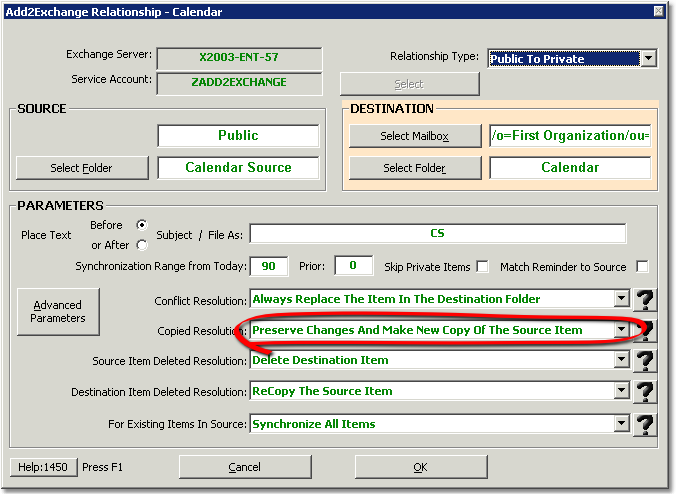Click the 'Place Text' label

(x=46, y=235)
